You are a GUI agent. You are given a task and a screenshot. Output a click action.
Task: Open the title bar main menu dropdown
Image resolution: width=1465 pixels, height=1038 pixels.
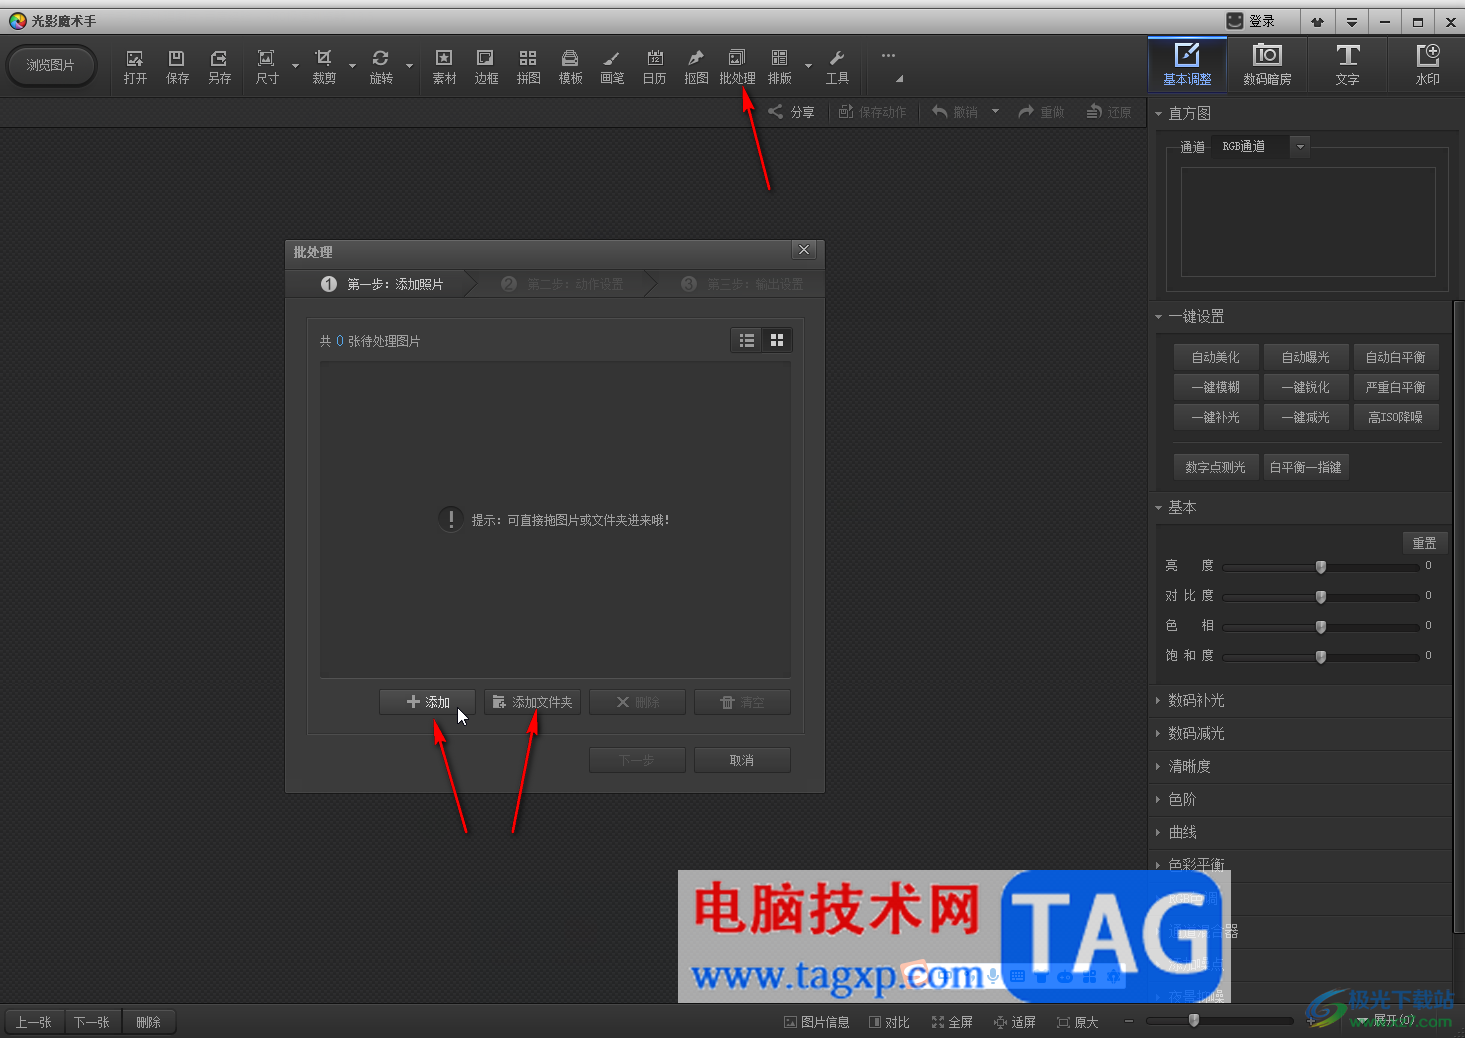(1351, 21)
